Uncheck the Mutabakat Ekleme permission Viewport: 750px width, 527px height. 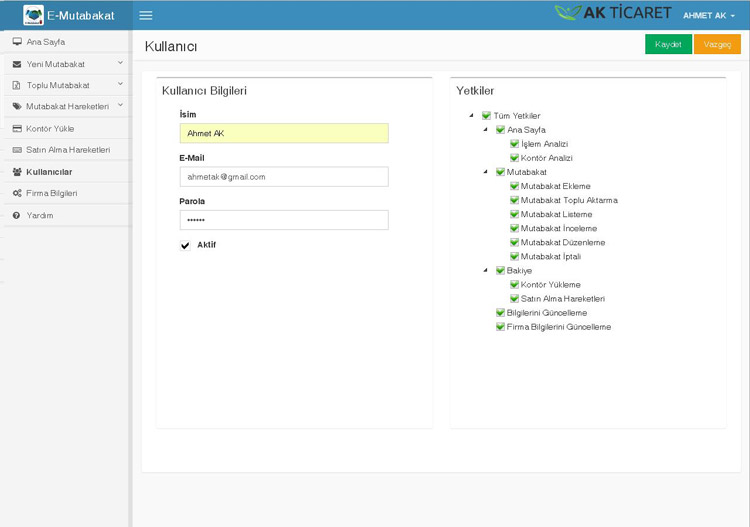click(x=515, y=186)
